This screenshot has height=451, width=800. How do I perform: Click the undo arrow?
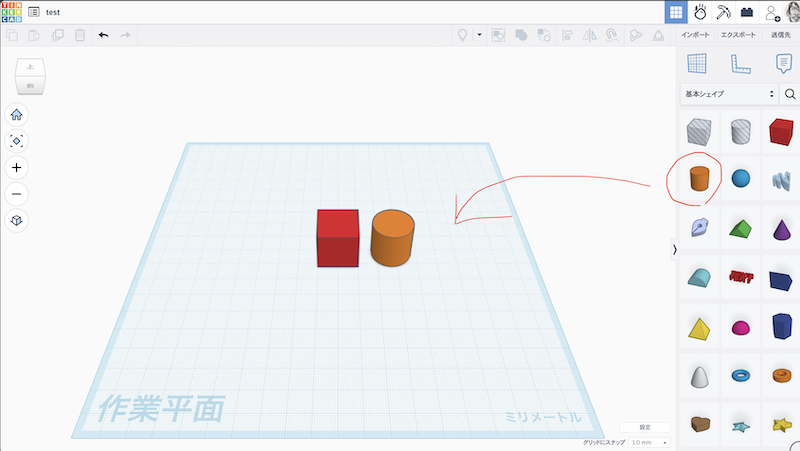pyautogui.click(x=103, y=35)
